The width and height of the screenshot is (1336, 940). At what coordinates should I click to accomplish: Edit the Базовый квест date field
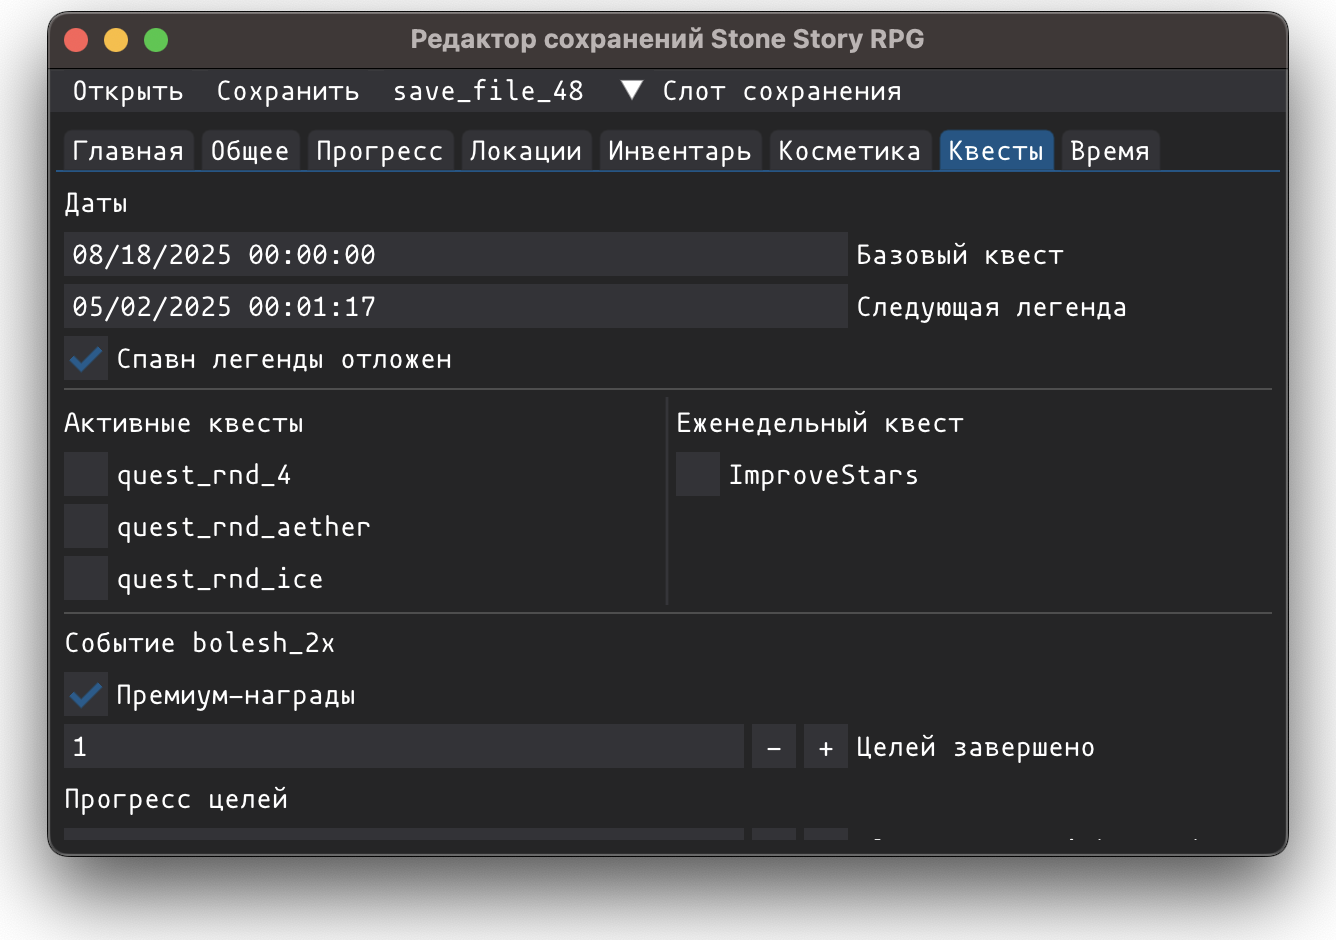pyautogui.click(x=455, y=255)
